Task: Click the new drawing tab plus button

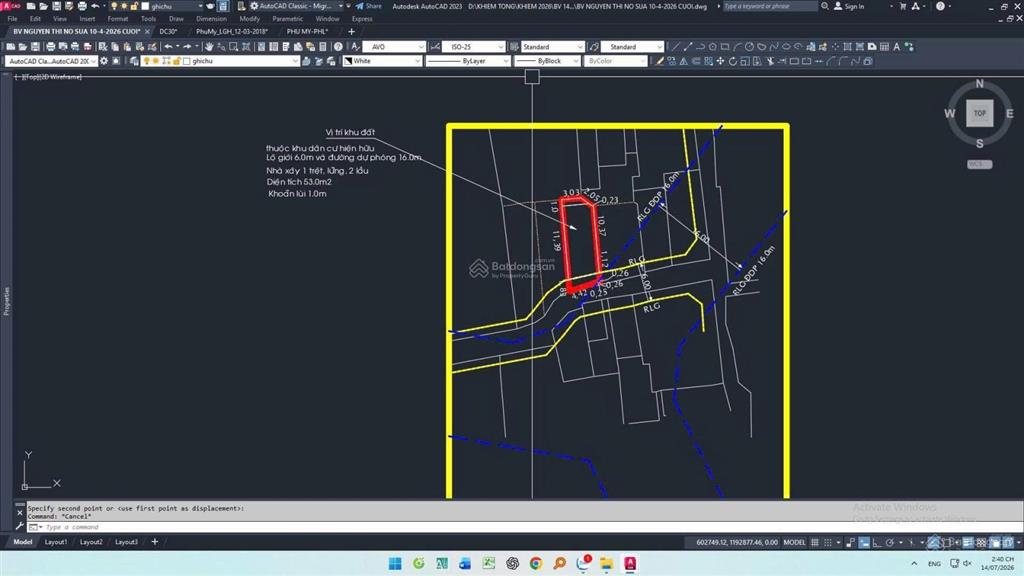Action: (x=351, y=31)
